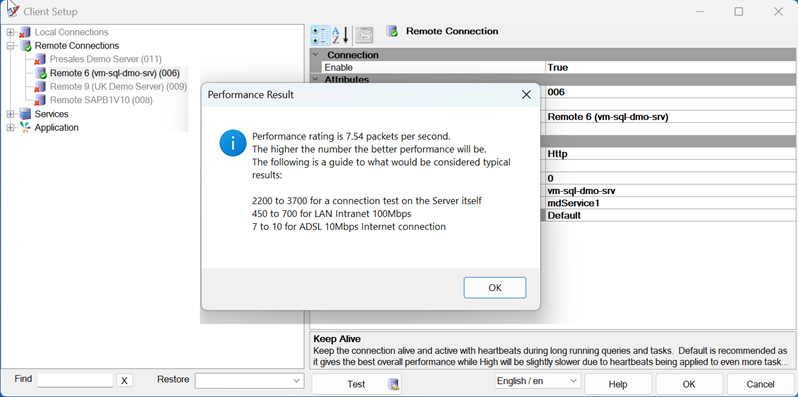Click Remote 9 UK Demo database icon

pos(40,87)
